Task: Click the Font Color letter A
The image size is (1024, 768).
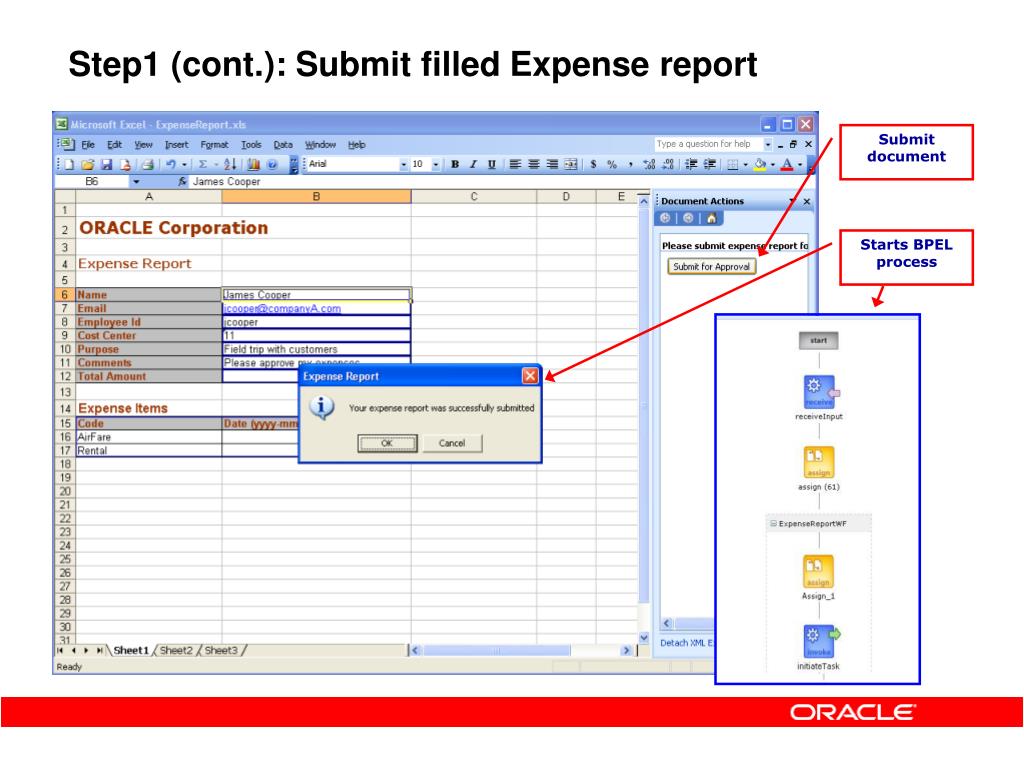Action: click(x=787, y=165)
